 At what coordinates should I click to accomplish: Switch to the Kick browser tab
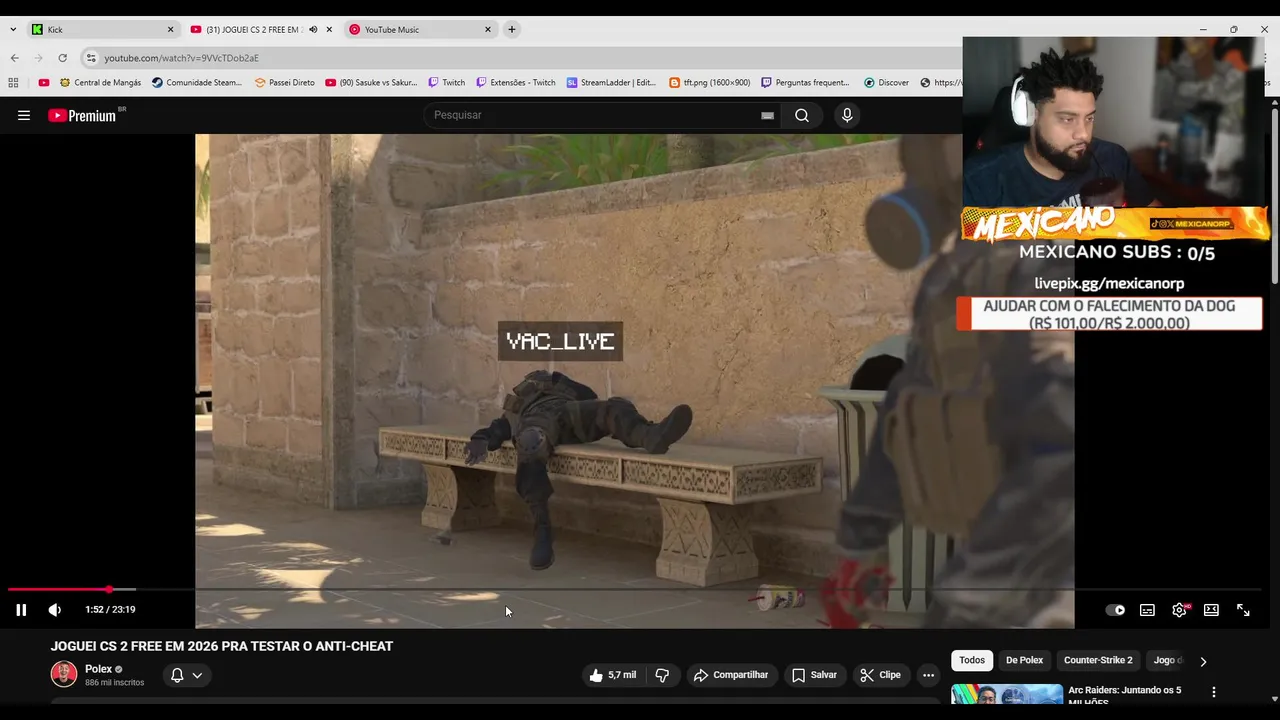point(103,30)
